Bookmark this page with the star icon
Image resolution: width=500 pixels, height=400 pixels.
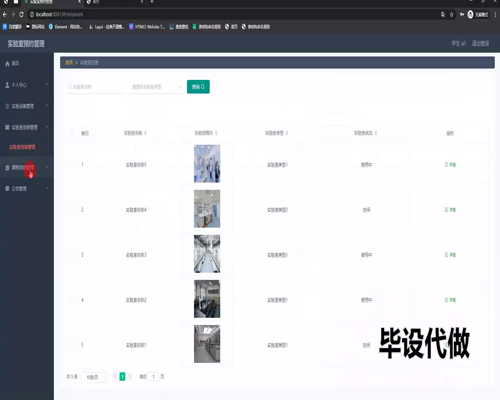point(452,14)
